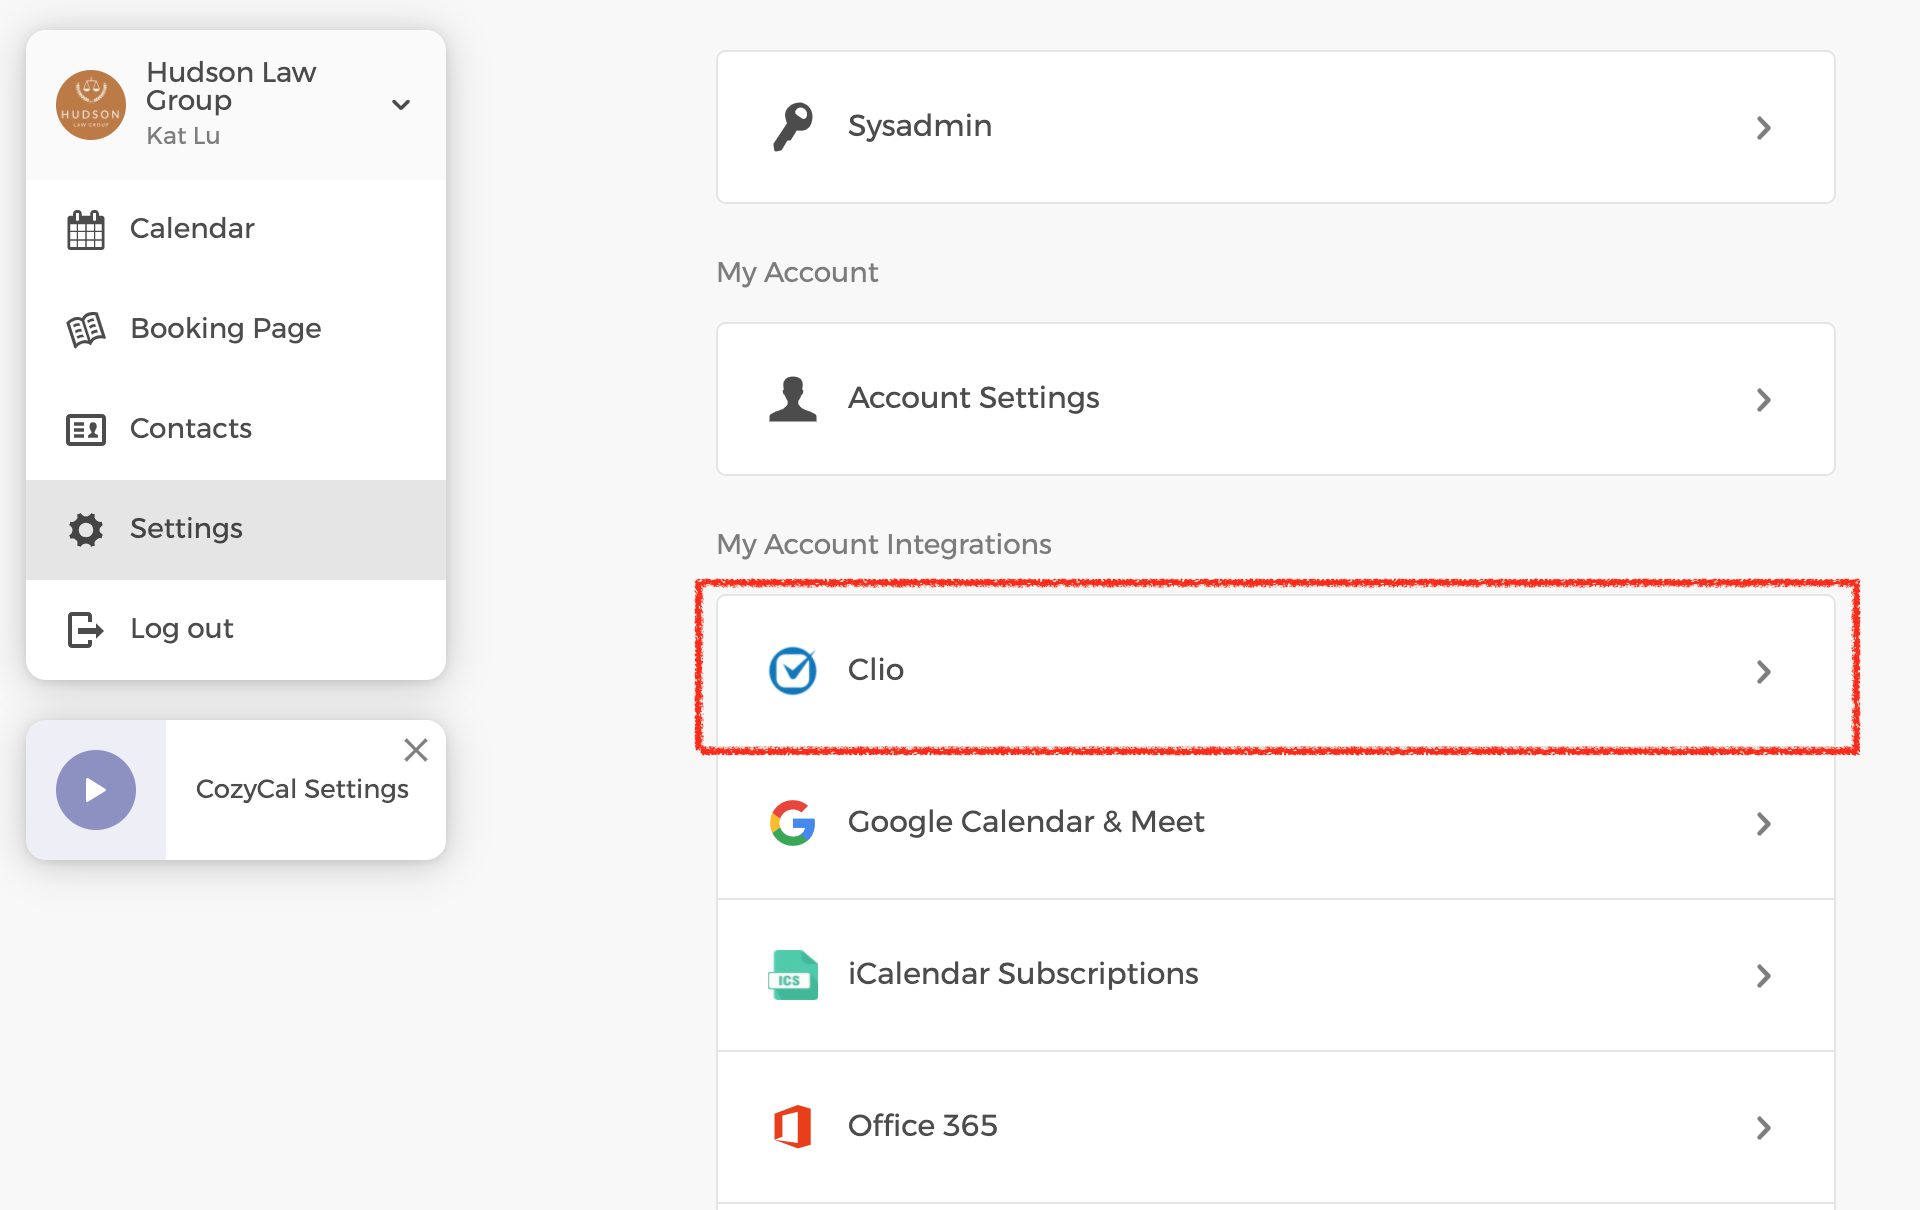The width and height of the screenshot is (1920, 1210).
Task: Click the Sysadmin key icon
Action: [793, 127]
